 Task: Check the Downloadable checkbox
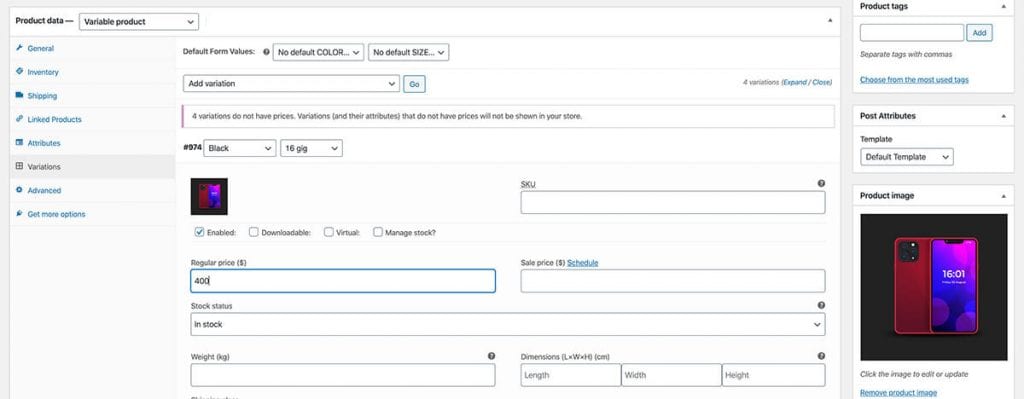(254, 232)
